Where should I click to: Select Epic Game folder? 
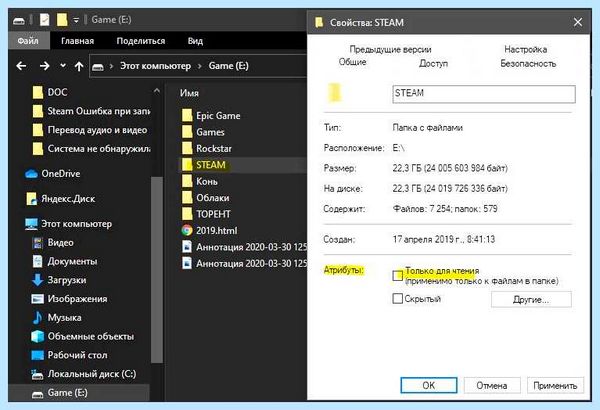coord(211,116)
